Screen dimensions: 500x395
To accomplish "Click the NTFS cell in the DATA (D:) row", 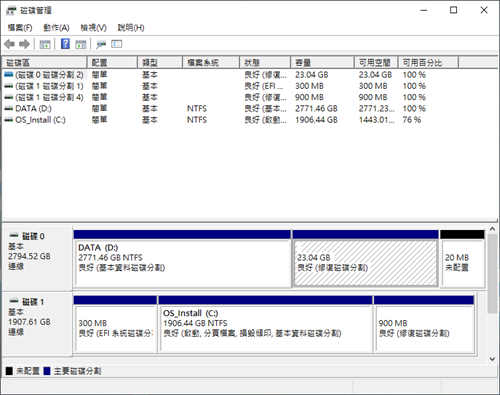I will 197,109.
